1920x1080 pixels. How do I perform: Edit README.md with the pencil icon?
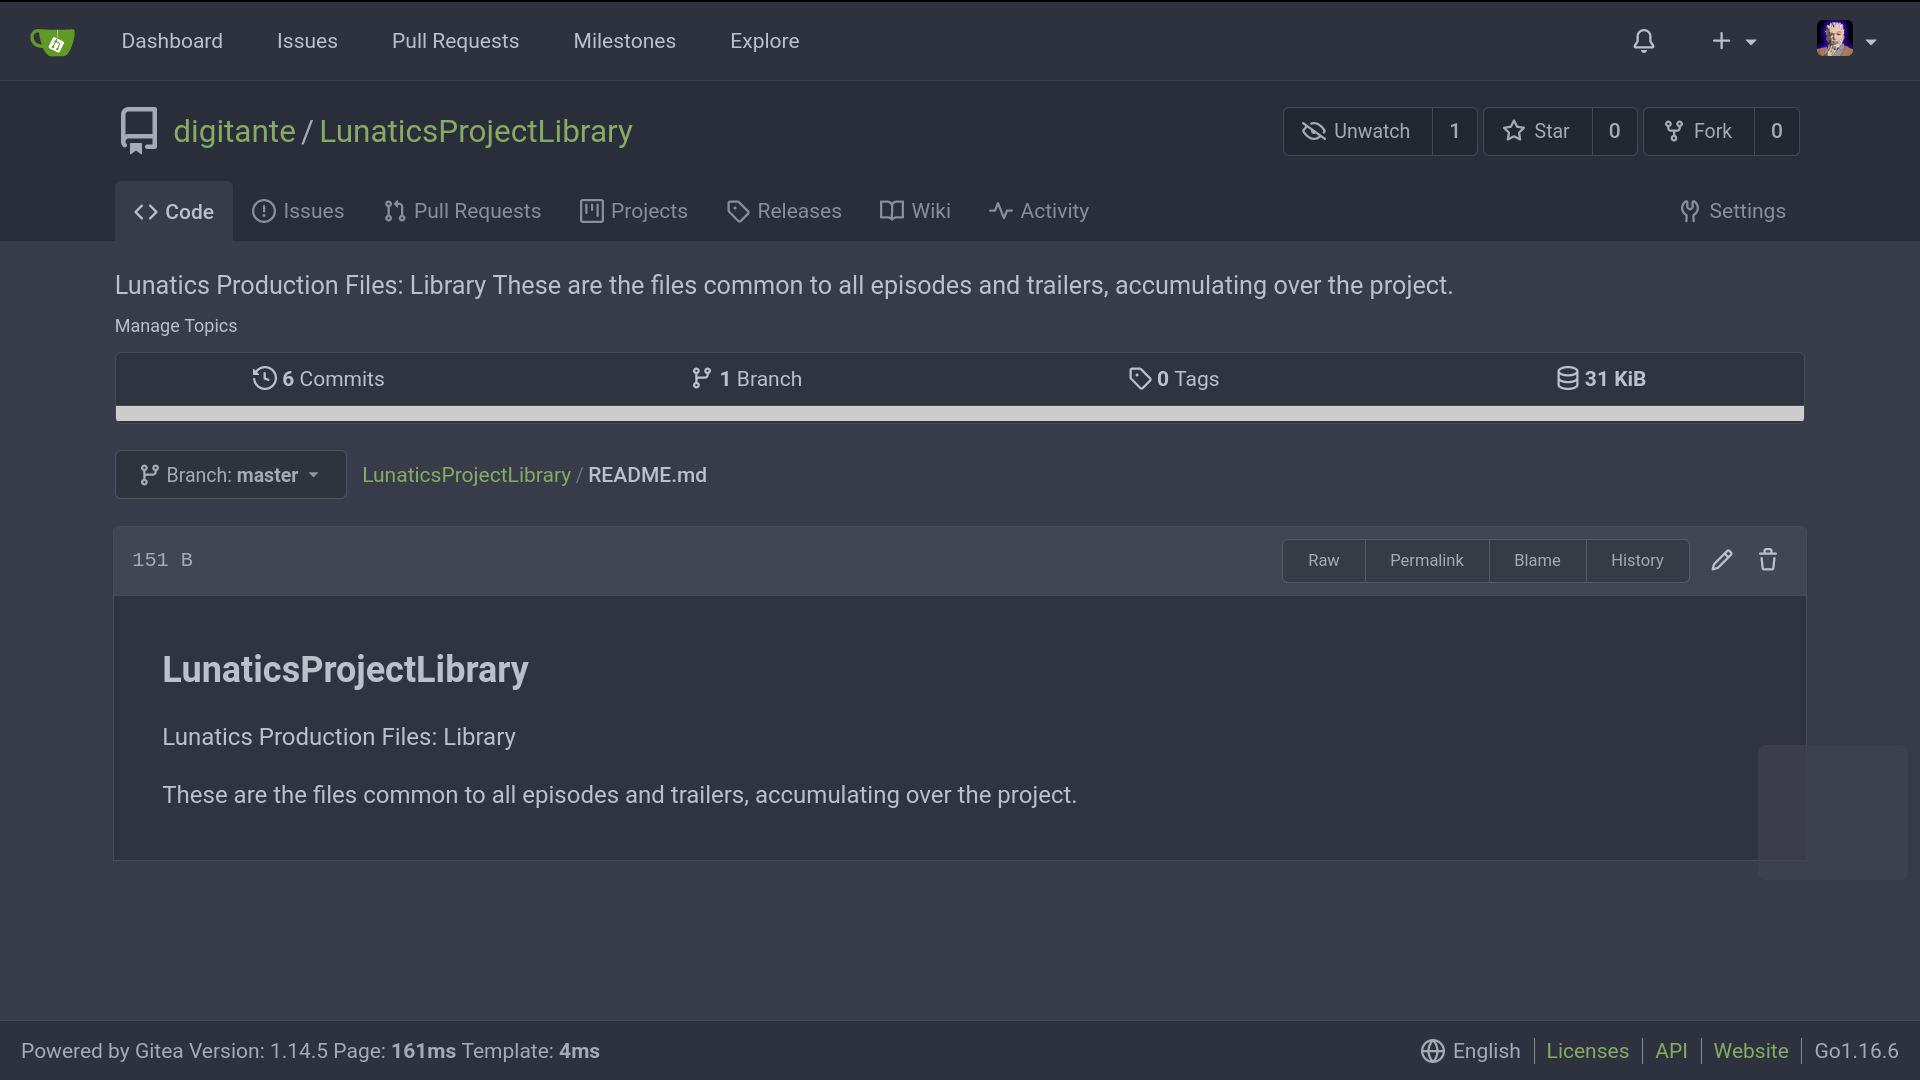pyautogui.click(x=1721, y=560)
